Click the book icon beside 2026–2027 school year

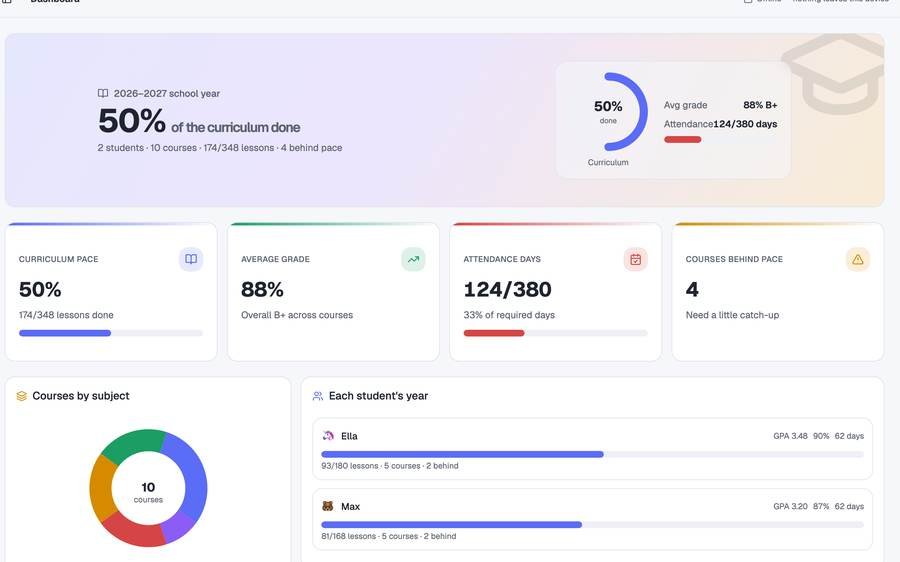coord(103,93)
